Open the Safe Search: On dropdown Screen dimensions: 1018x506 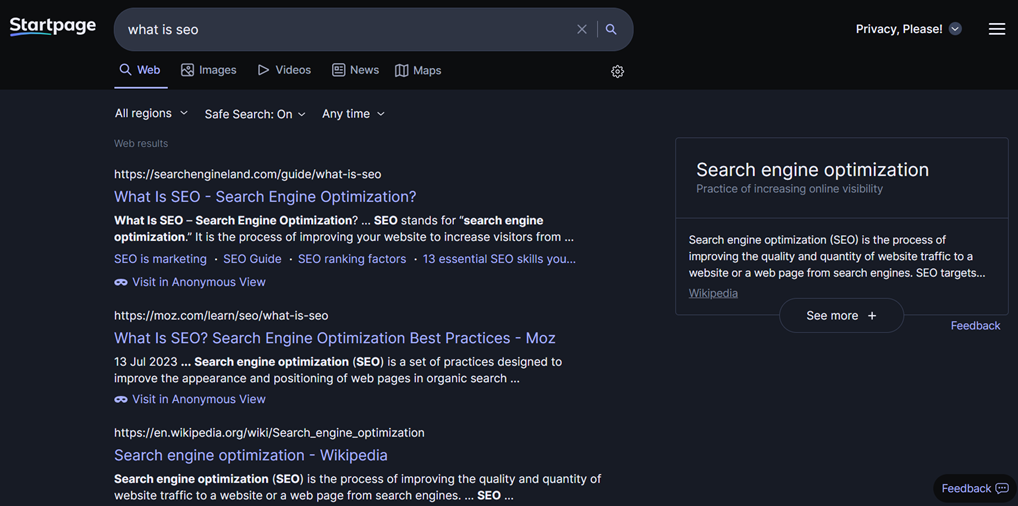(255, 114)
